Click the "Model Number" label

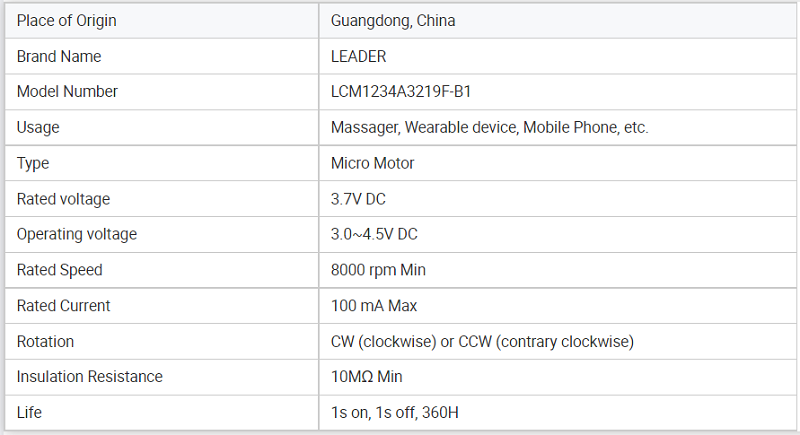(67, 92)
